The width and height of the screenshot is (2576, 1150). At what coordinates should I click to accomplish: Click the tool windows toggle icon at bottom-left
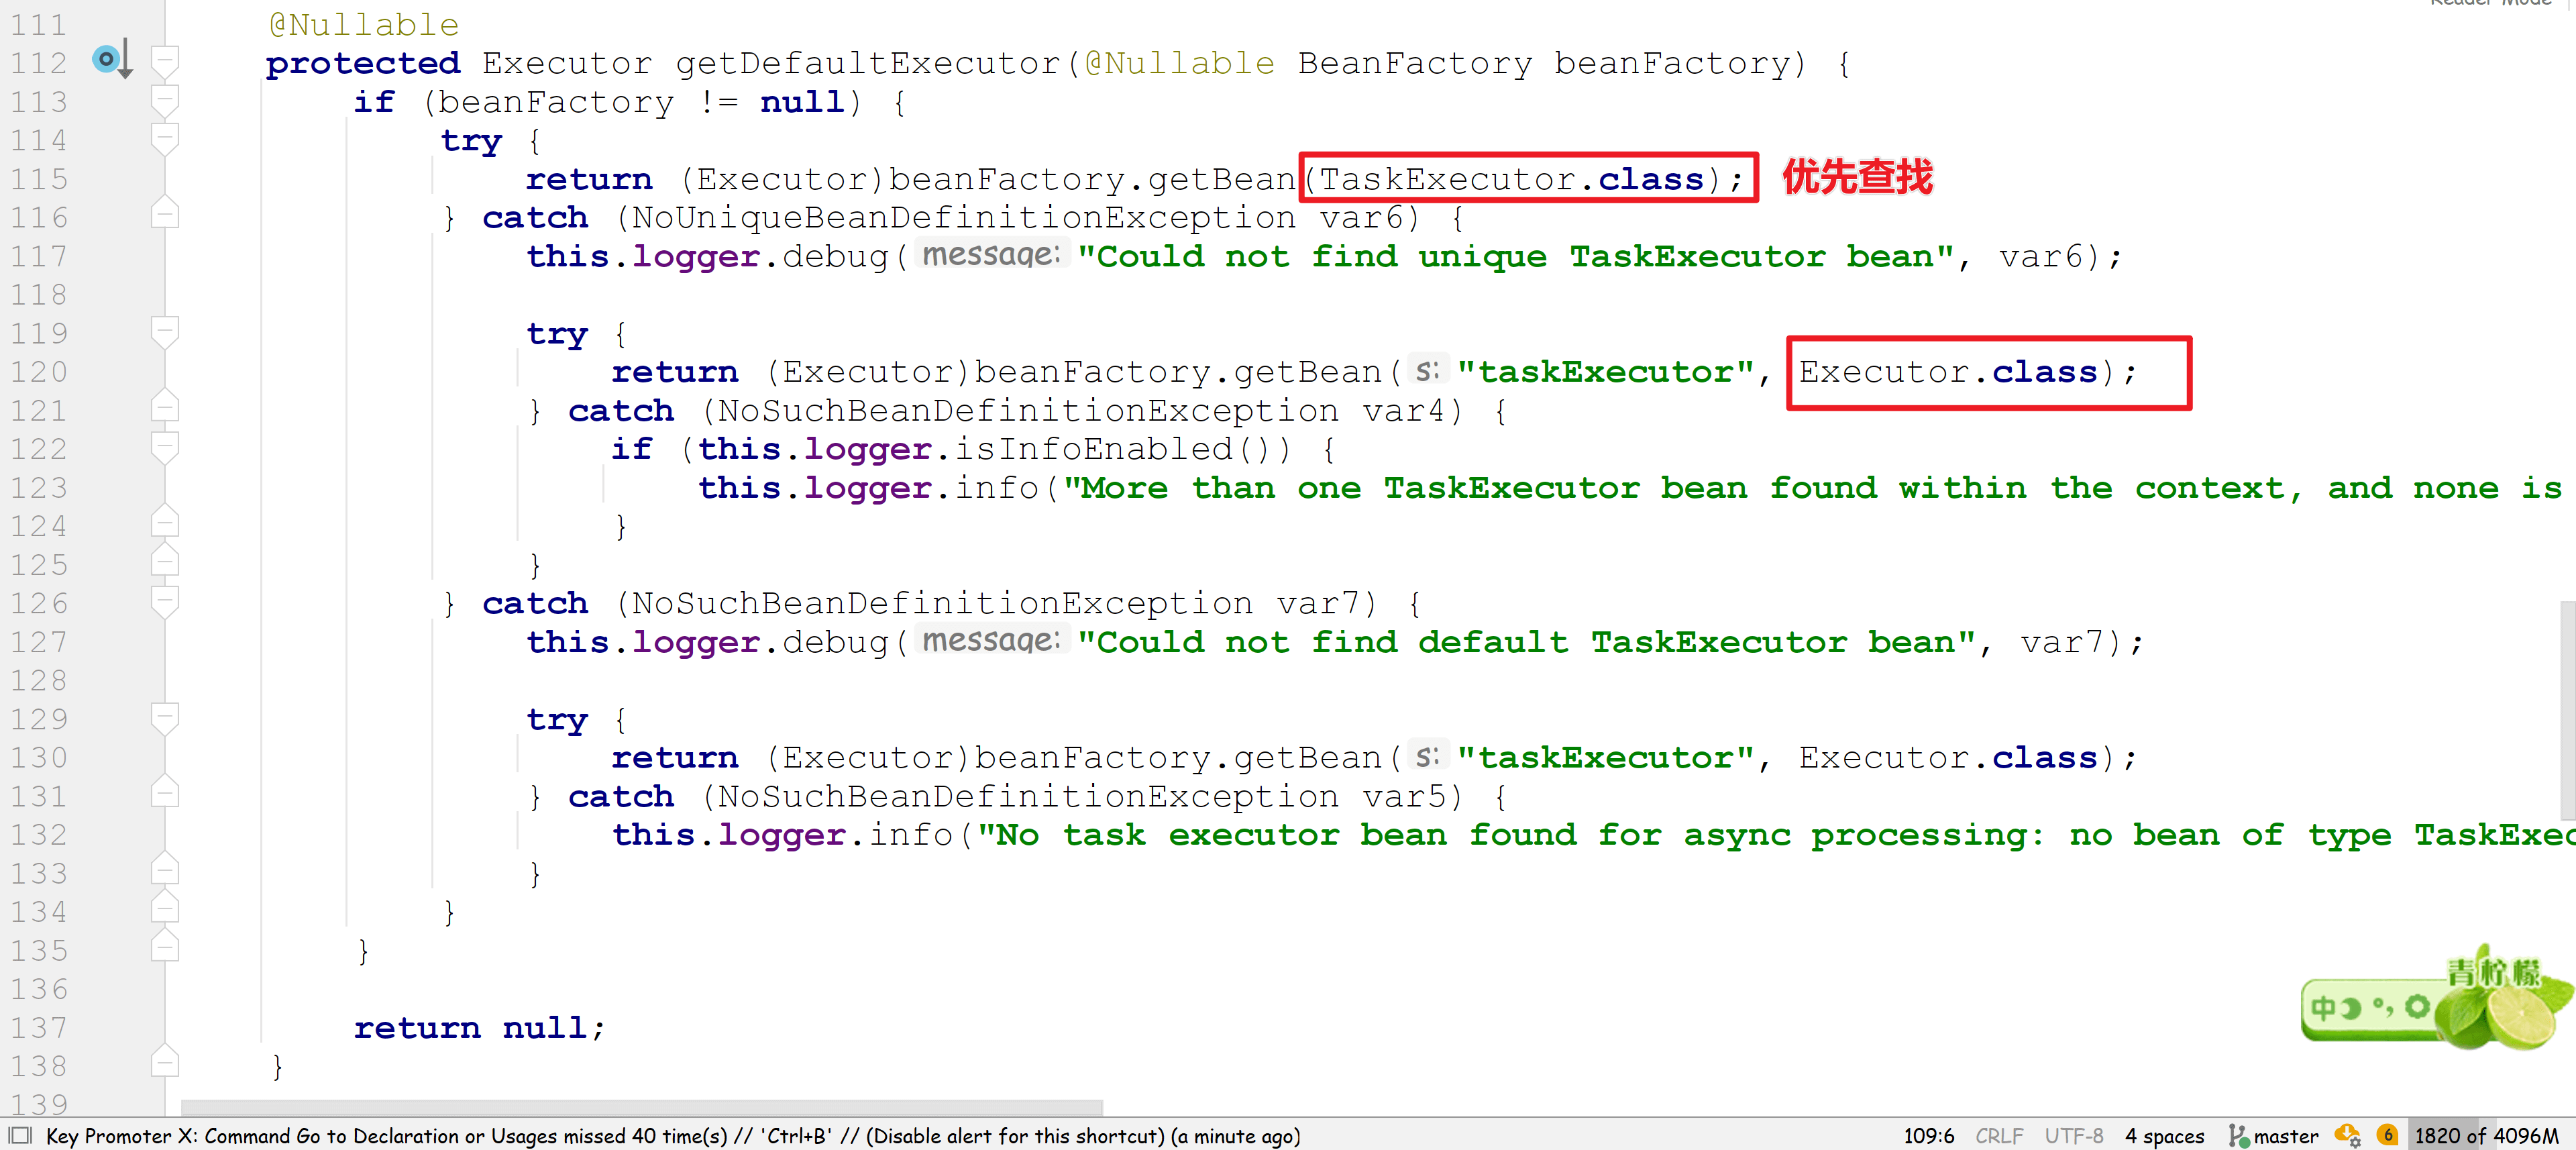point(20,1136)
